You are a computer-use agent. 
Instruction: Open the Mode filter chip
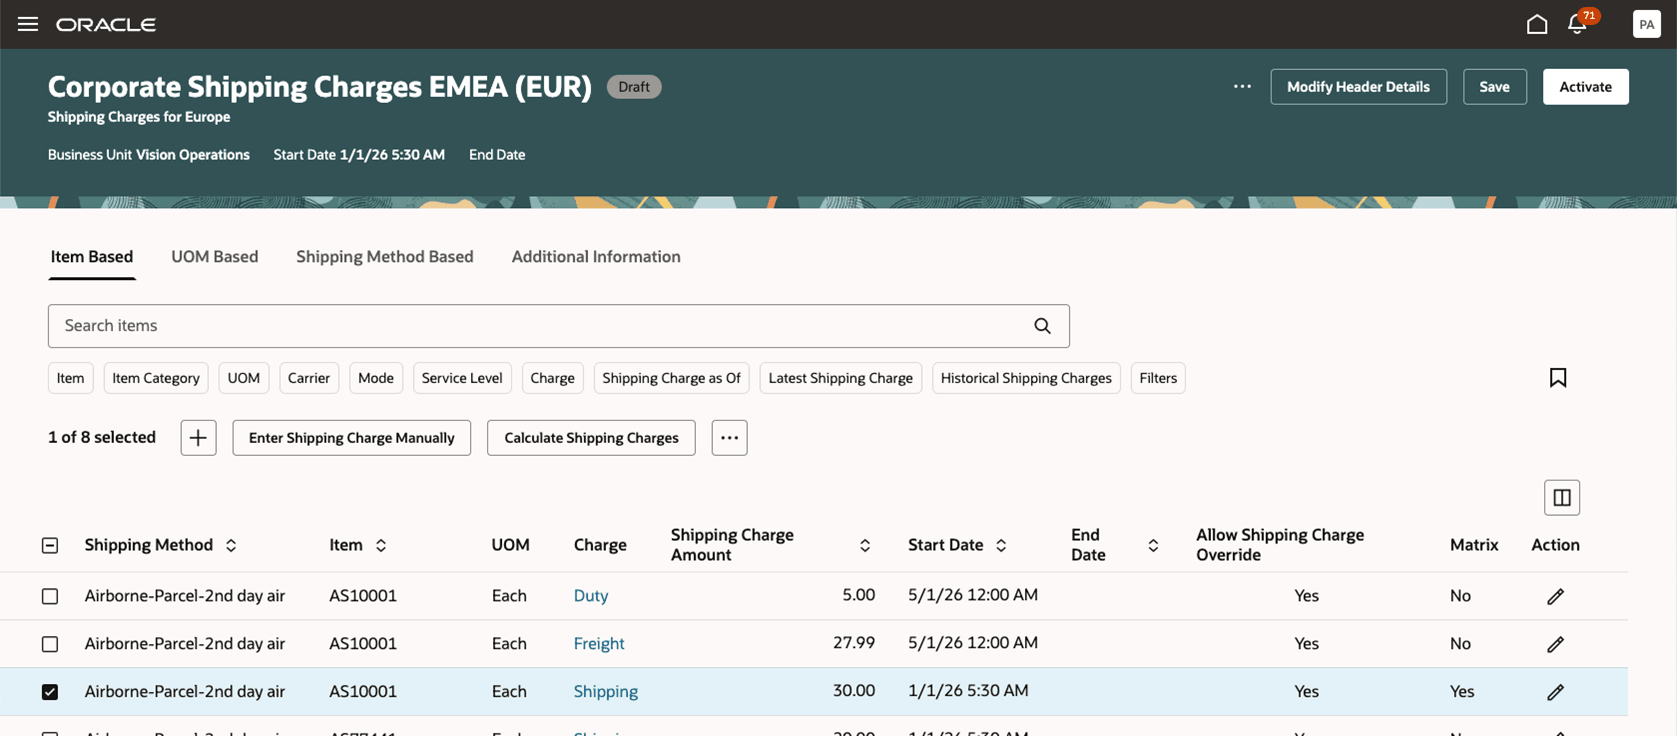(x=376, y=378)
